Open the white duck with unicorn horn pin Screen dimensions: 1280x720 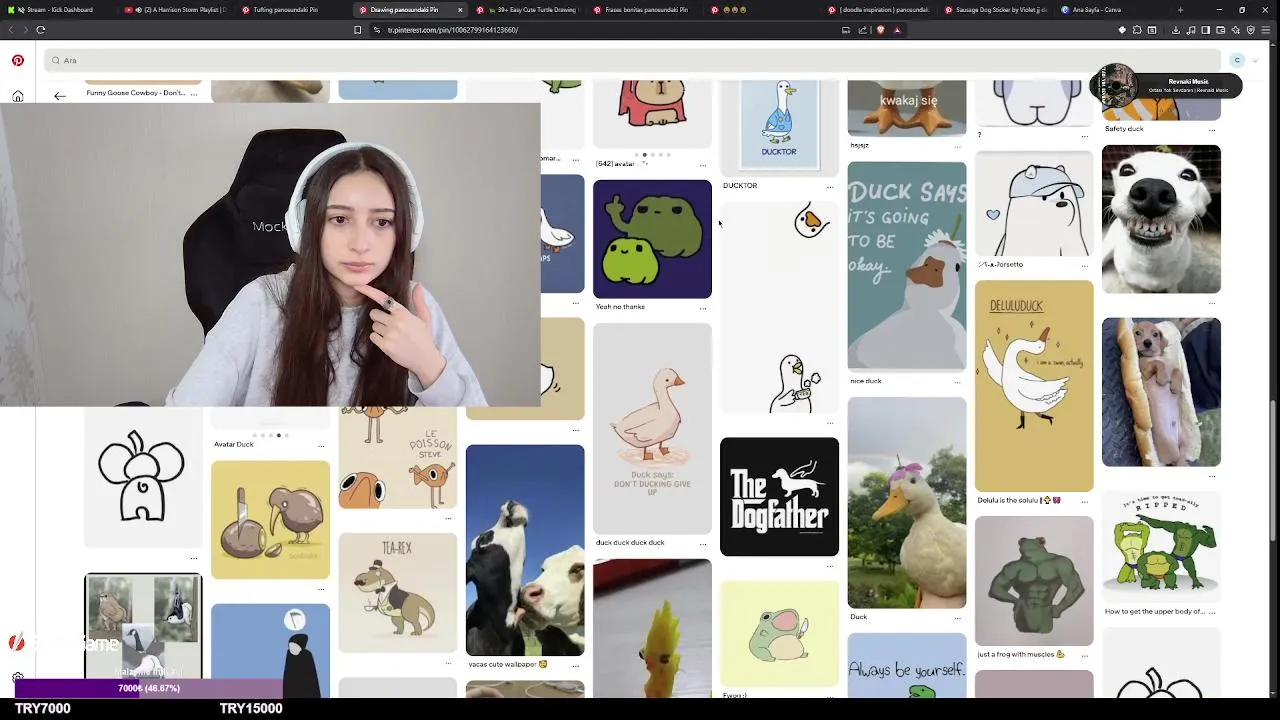pyautogui.click(x=907, y=503)
